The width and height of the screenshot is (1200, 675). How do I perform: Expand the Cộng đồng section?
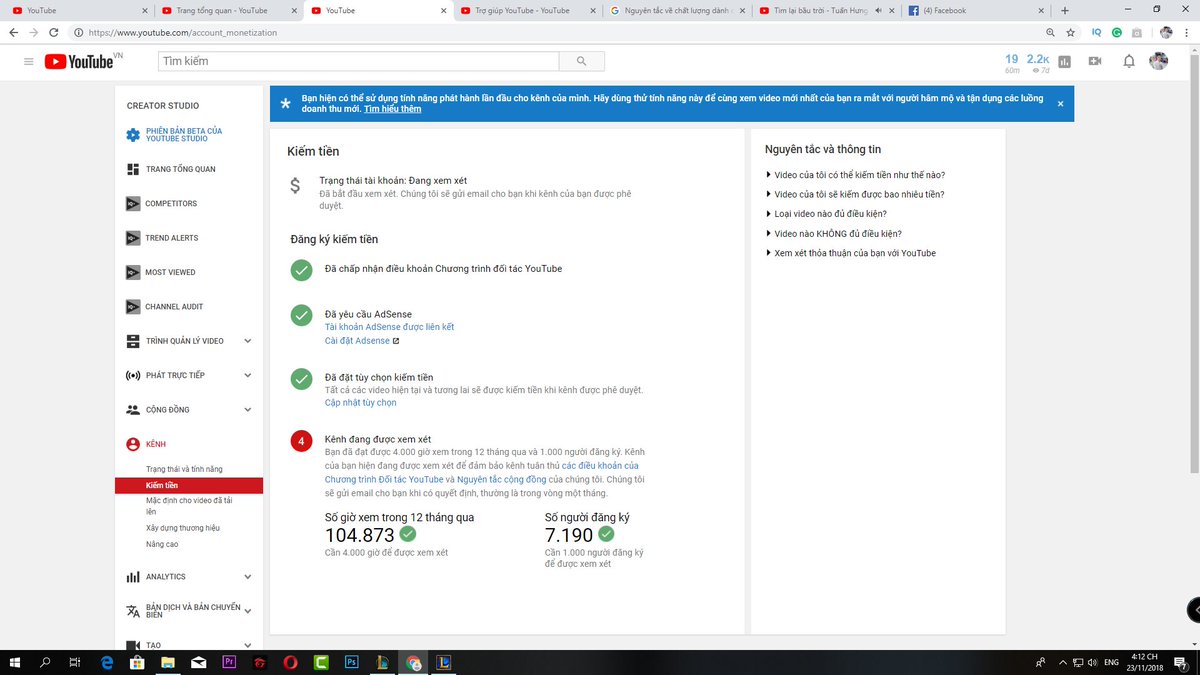click(248, 410)
